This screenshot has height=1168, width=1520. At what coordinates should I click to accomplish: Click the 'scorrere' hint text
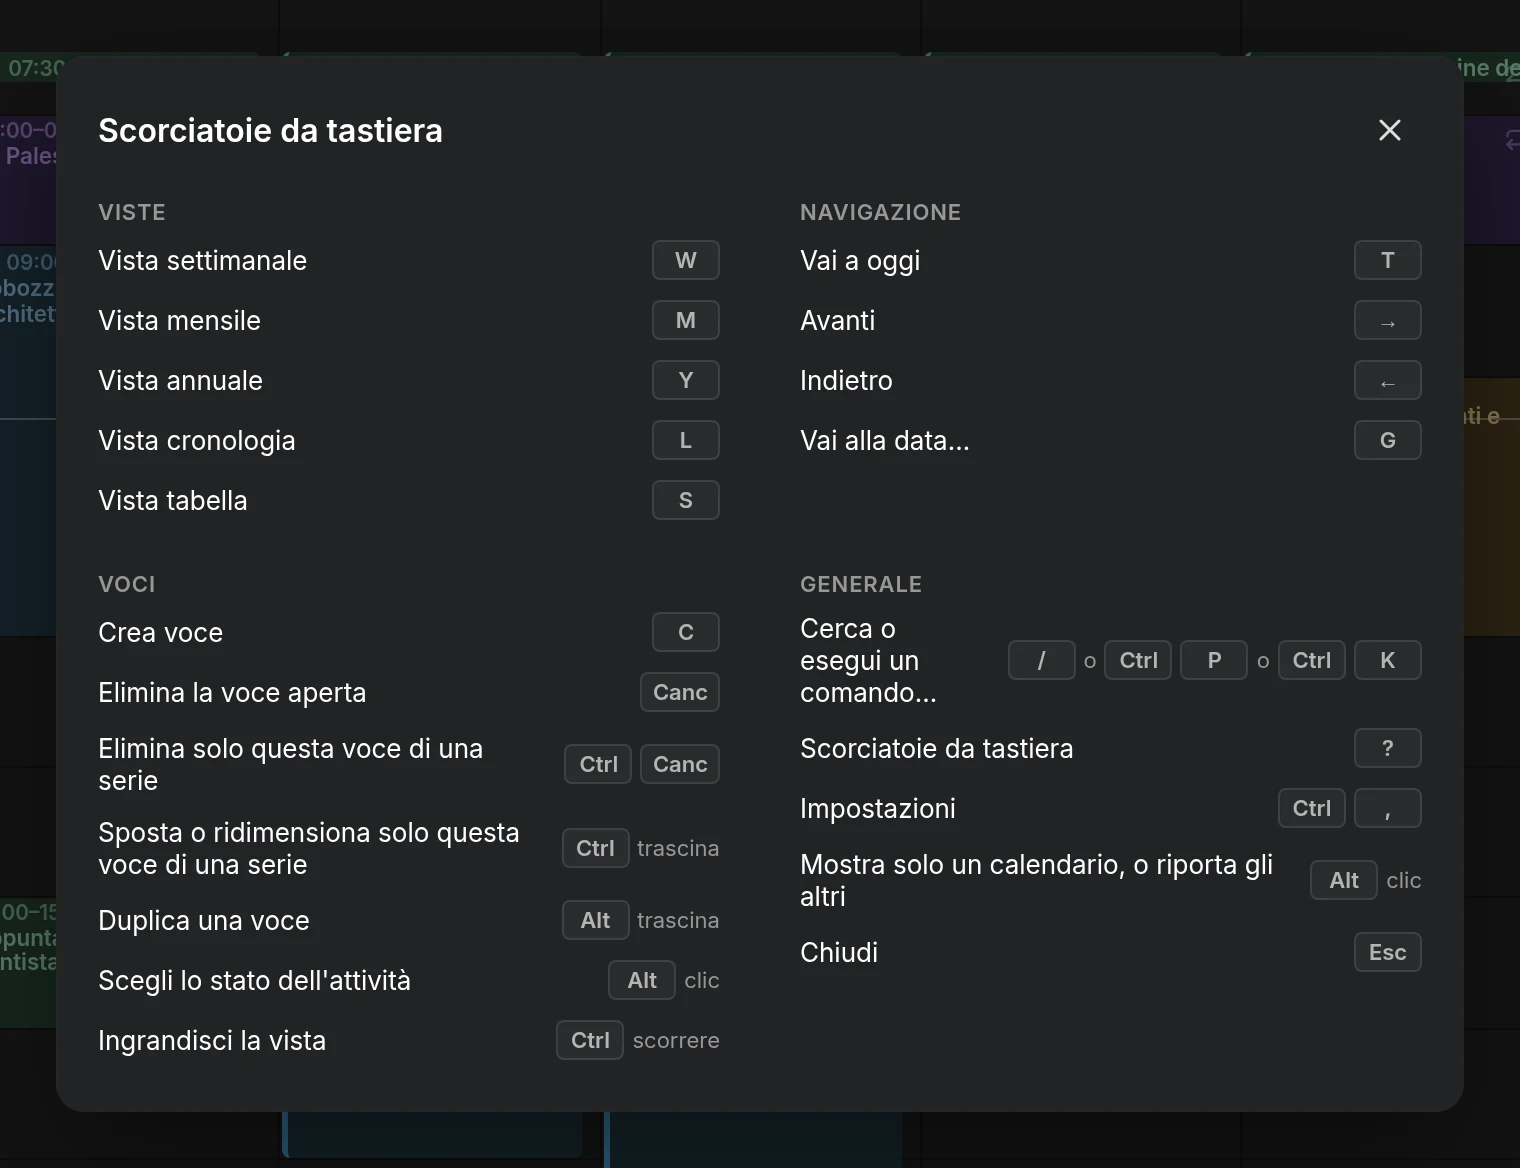tap(676, 1040)
